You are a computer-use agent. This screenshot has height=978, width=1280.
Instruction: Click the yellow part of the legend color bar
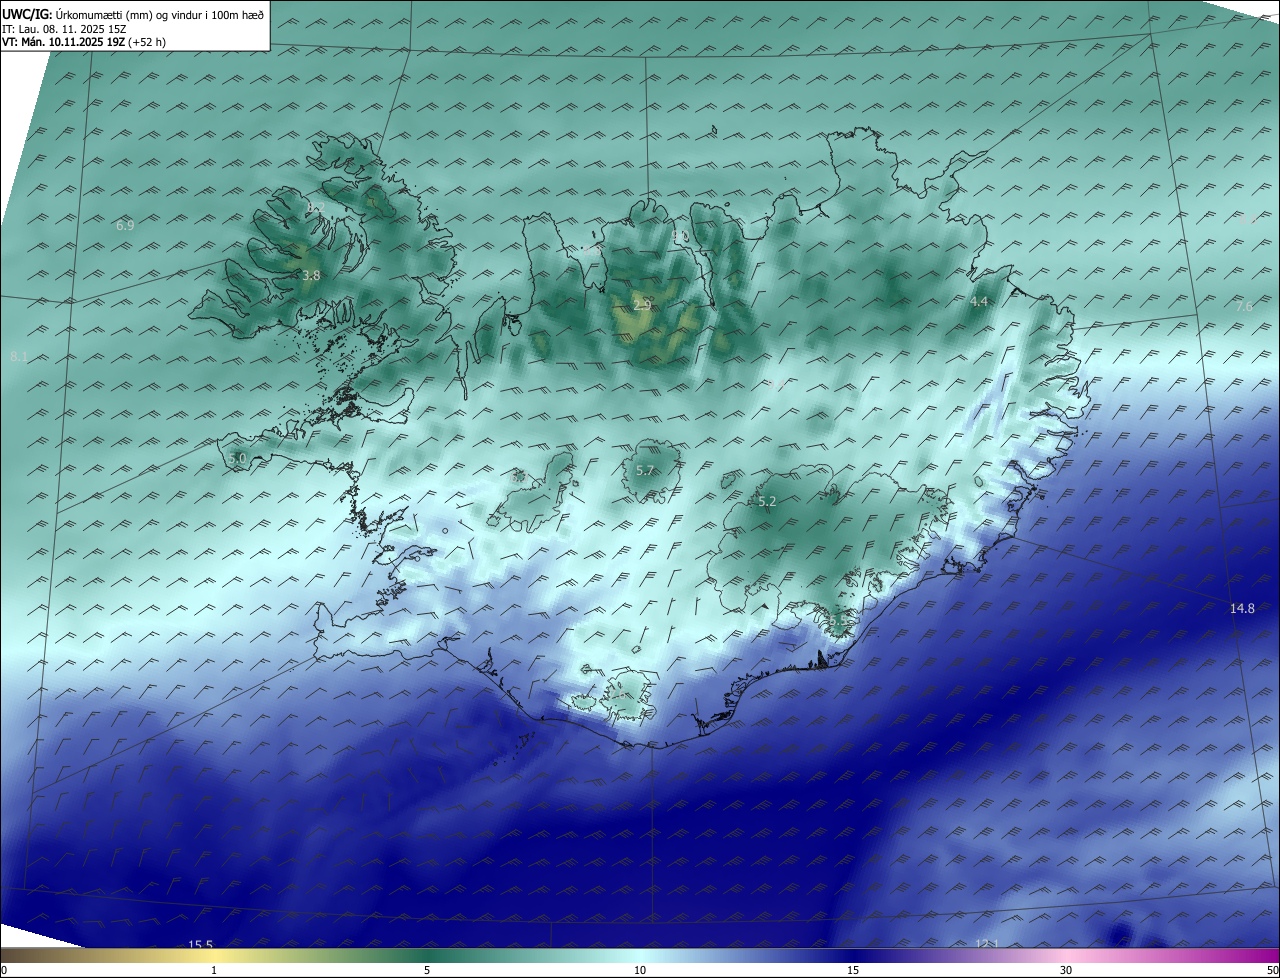pos(215,956)
